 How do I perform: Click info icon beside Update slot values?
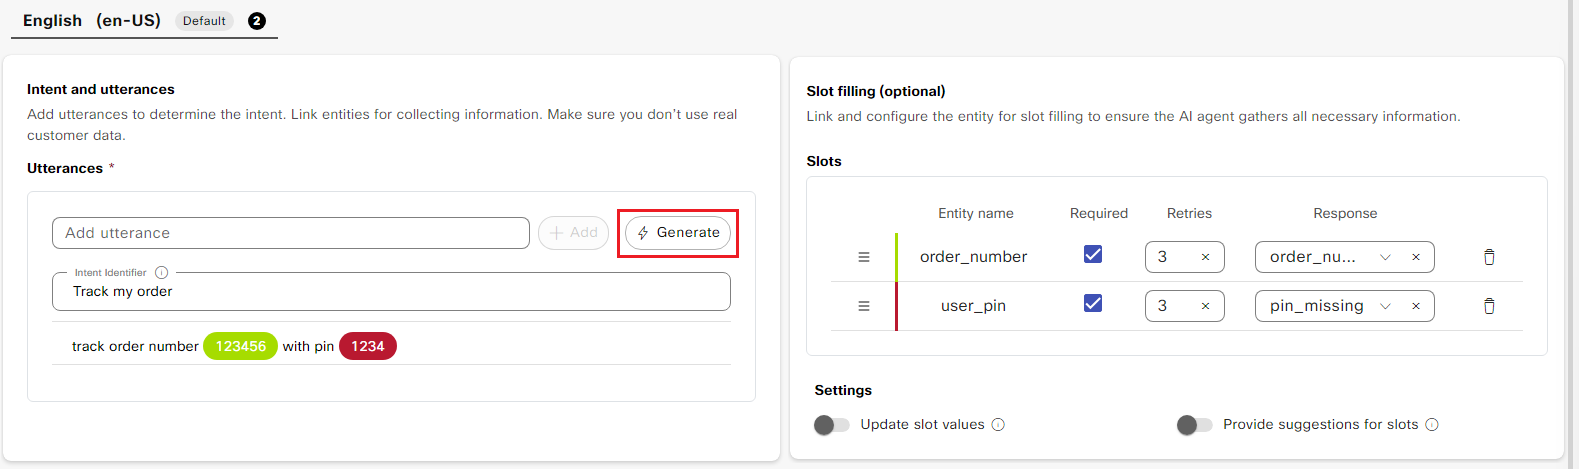998,425
